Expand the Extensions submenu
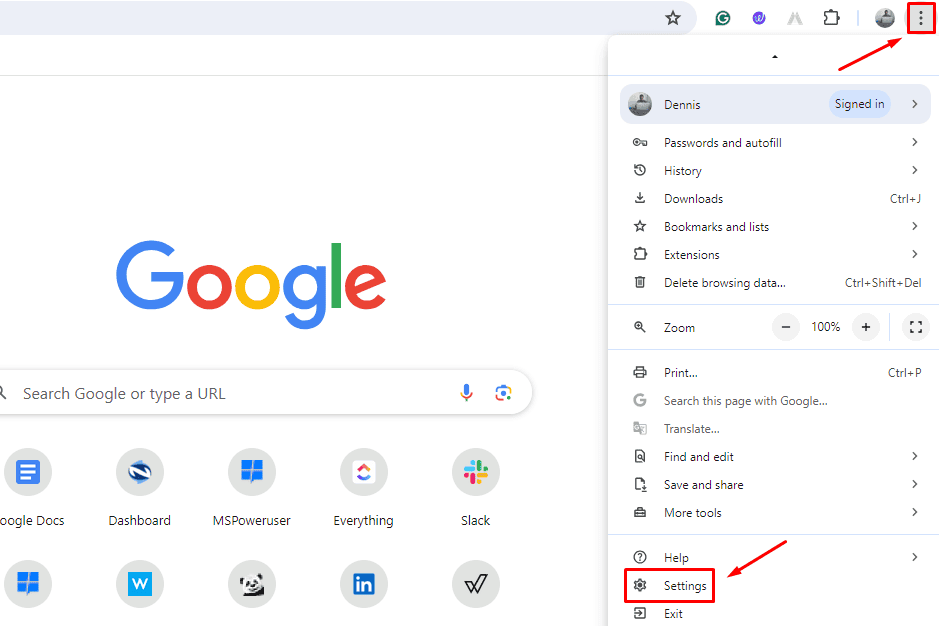 tap(775, 255)
